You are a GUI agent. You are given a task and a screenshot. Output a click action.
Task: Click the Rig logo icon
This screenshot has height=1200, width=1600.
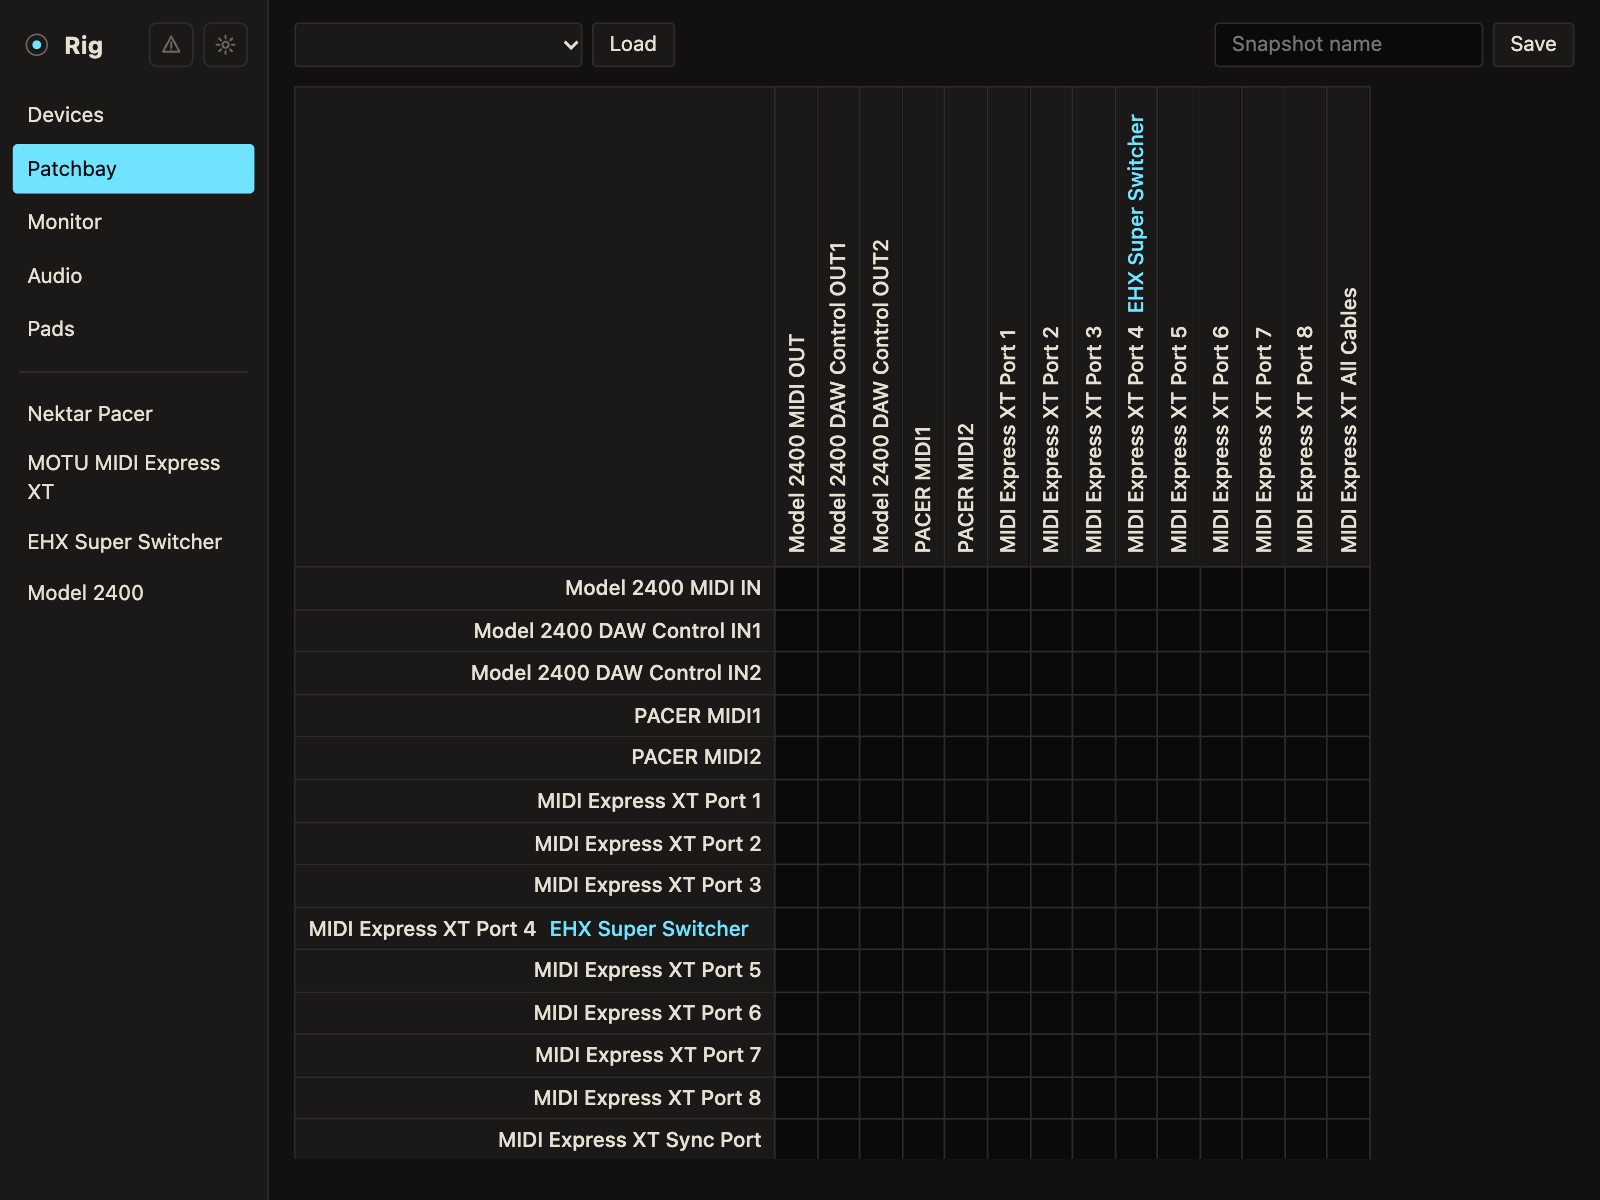pyautogui.click(x=37, y=45)
